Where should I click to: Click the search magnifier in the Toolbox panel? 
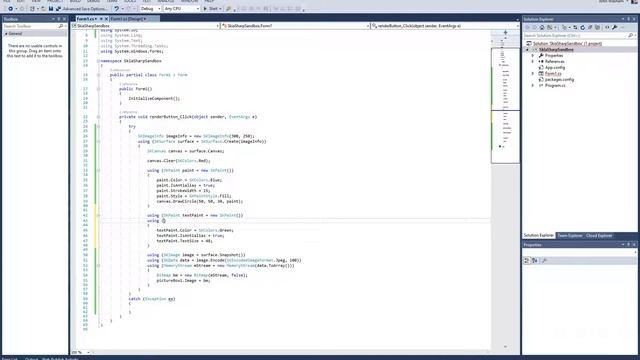pos(61,26)
